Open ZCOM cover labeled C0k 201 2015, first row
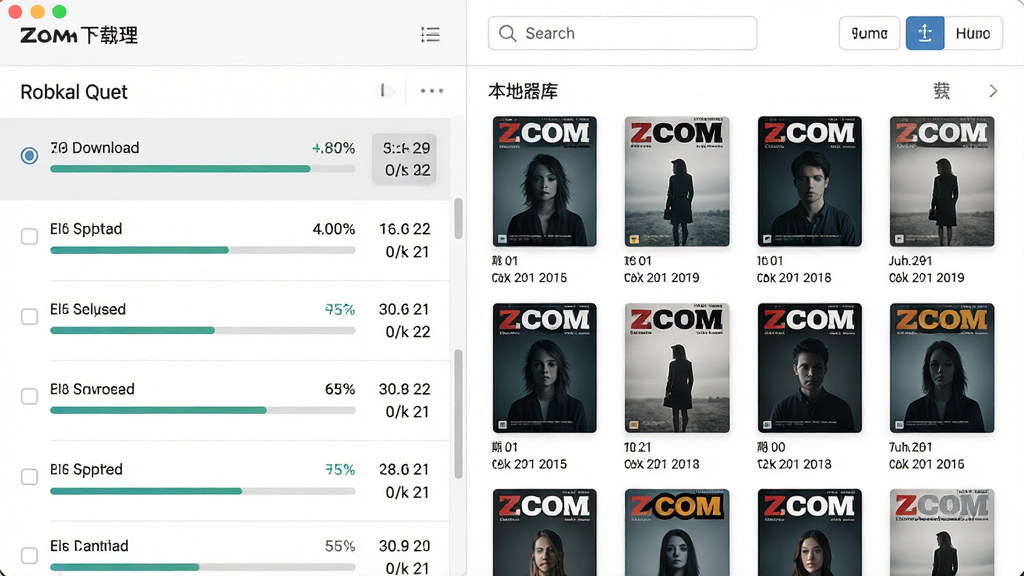This screenshot has width=1024, height=576. pyautogui.click(x=545, y=182)
